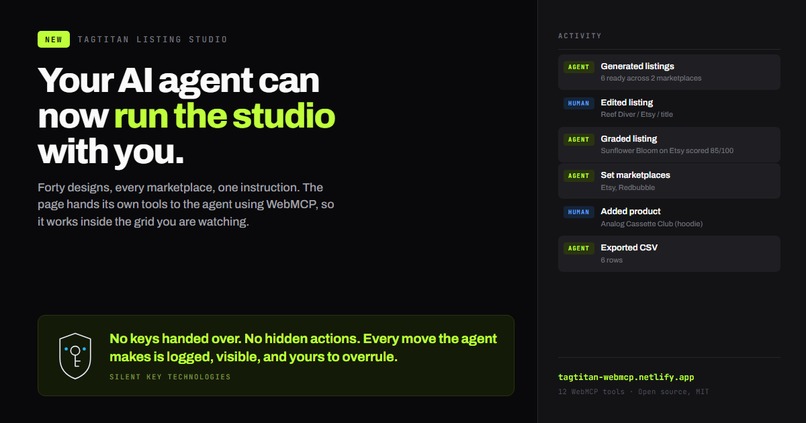Click HUMAN badge beside Edited listing

coord(579,103)
